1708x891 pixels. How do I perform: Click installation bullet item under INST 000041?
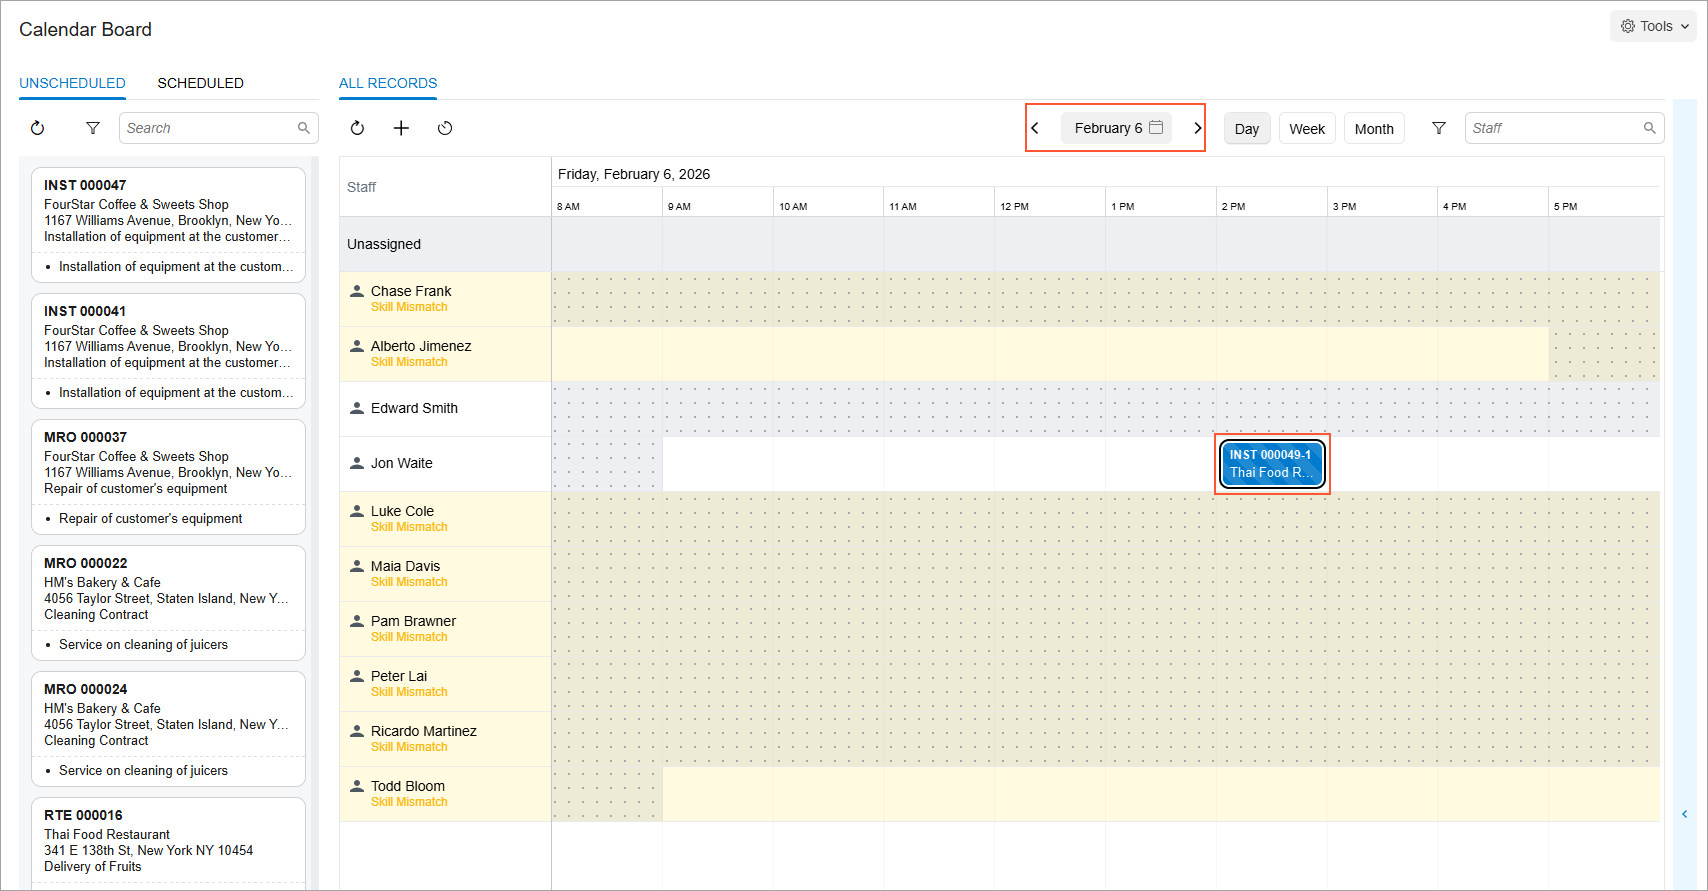(176, 392)
